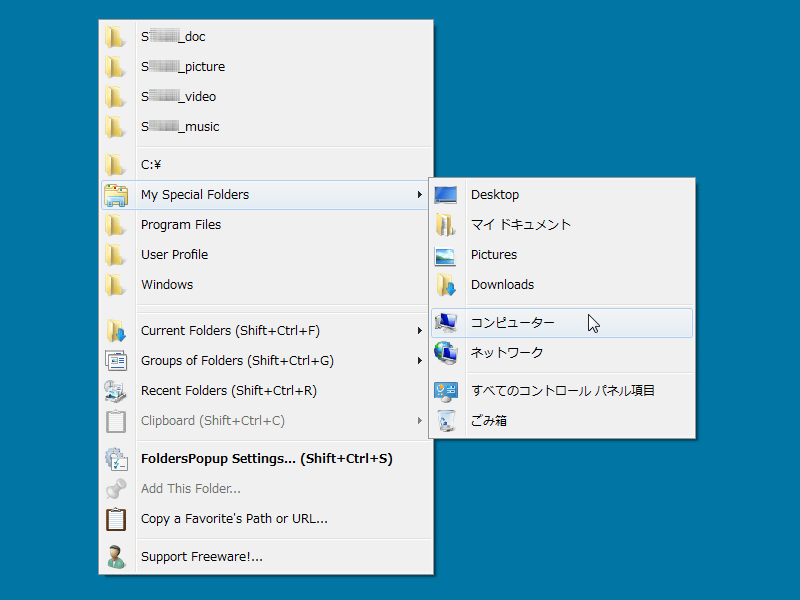
Task: Click the folder icon beside _music entry
Action: tap(115, 127)
